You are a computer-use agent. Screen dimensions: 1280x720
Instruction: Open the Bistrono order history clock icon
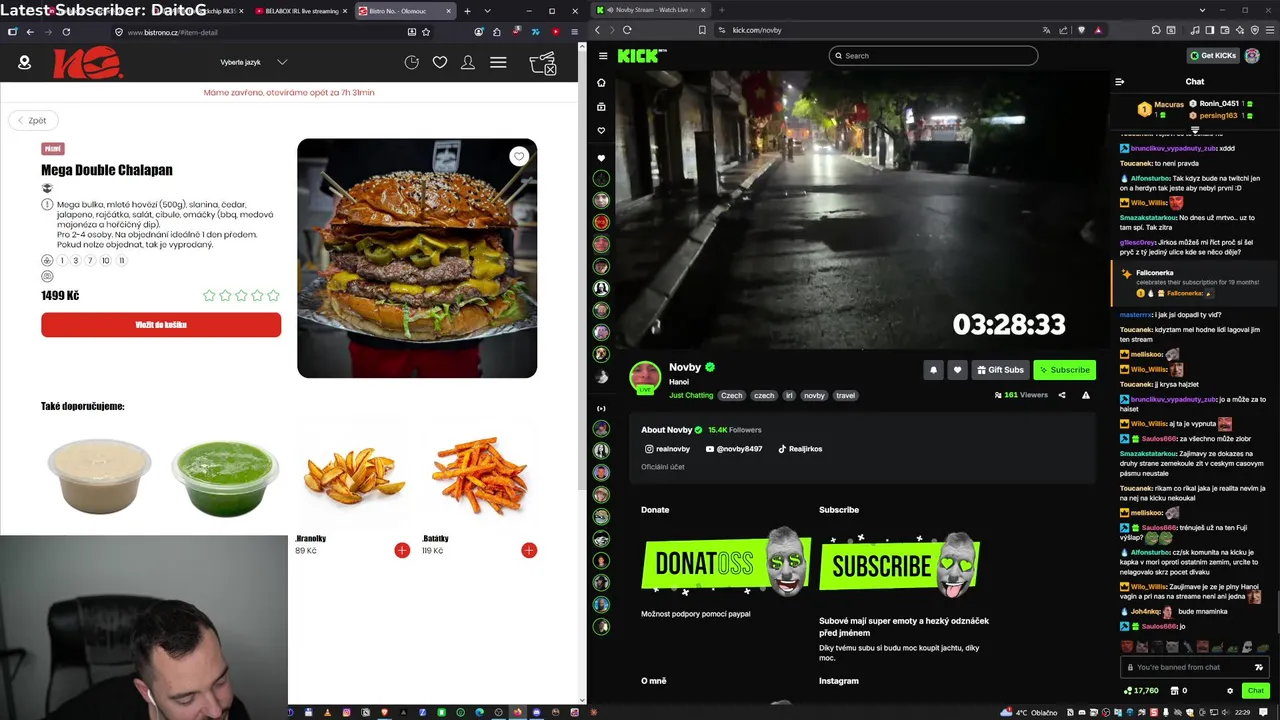(411, 62)
